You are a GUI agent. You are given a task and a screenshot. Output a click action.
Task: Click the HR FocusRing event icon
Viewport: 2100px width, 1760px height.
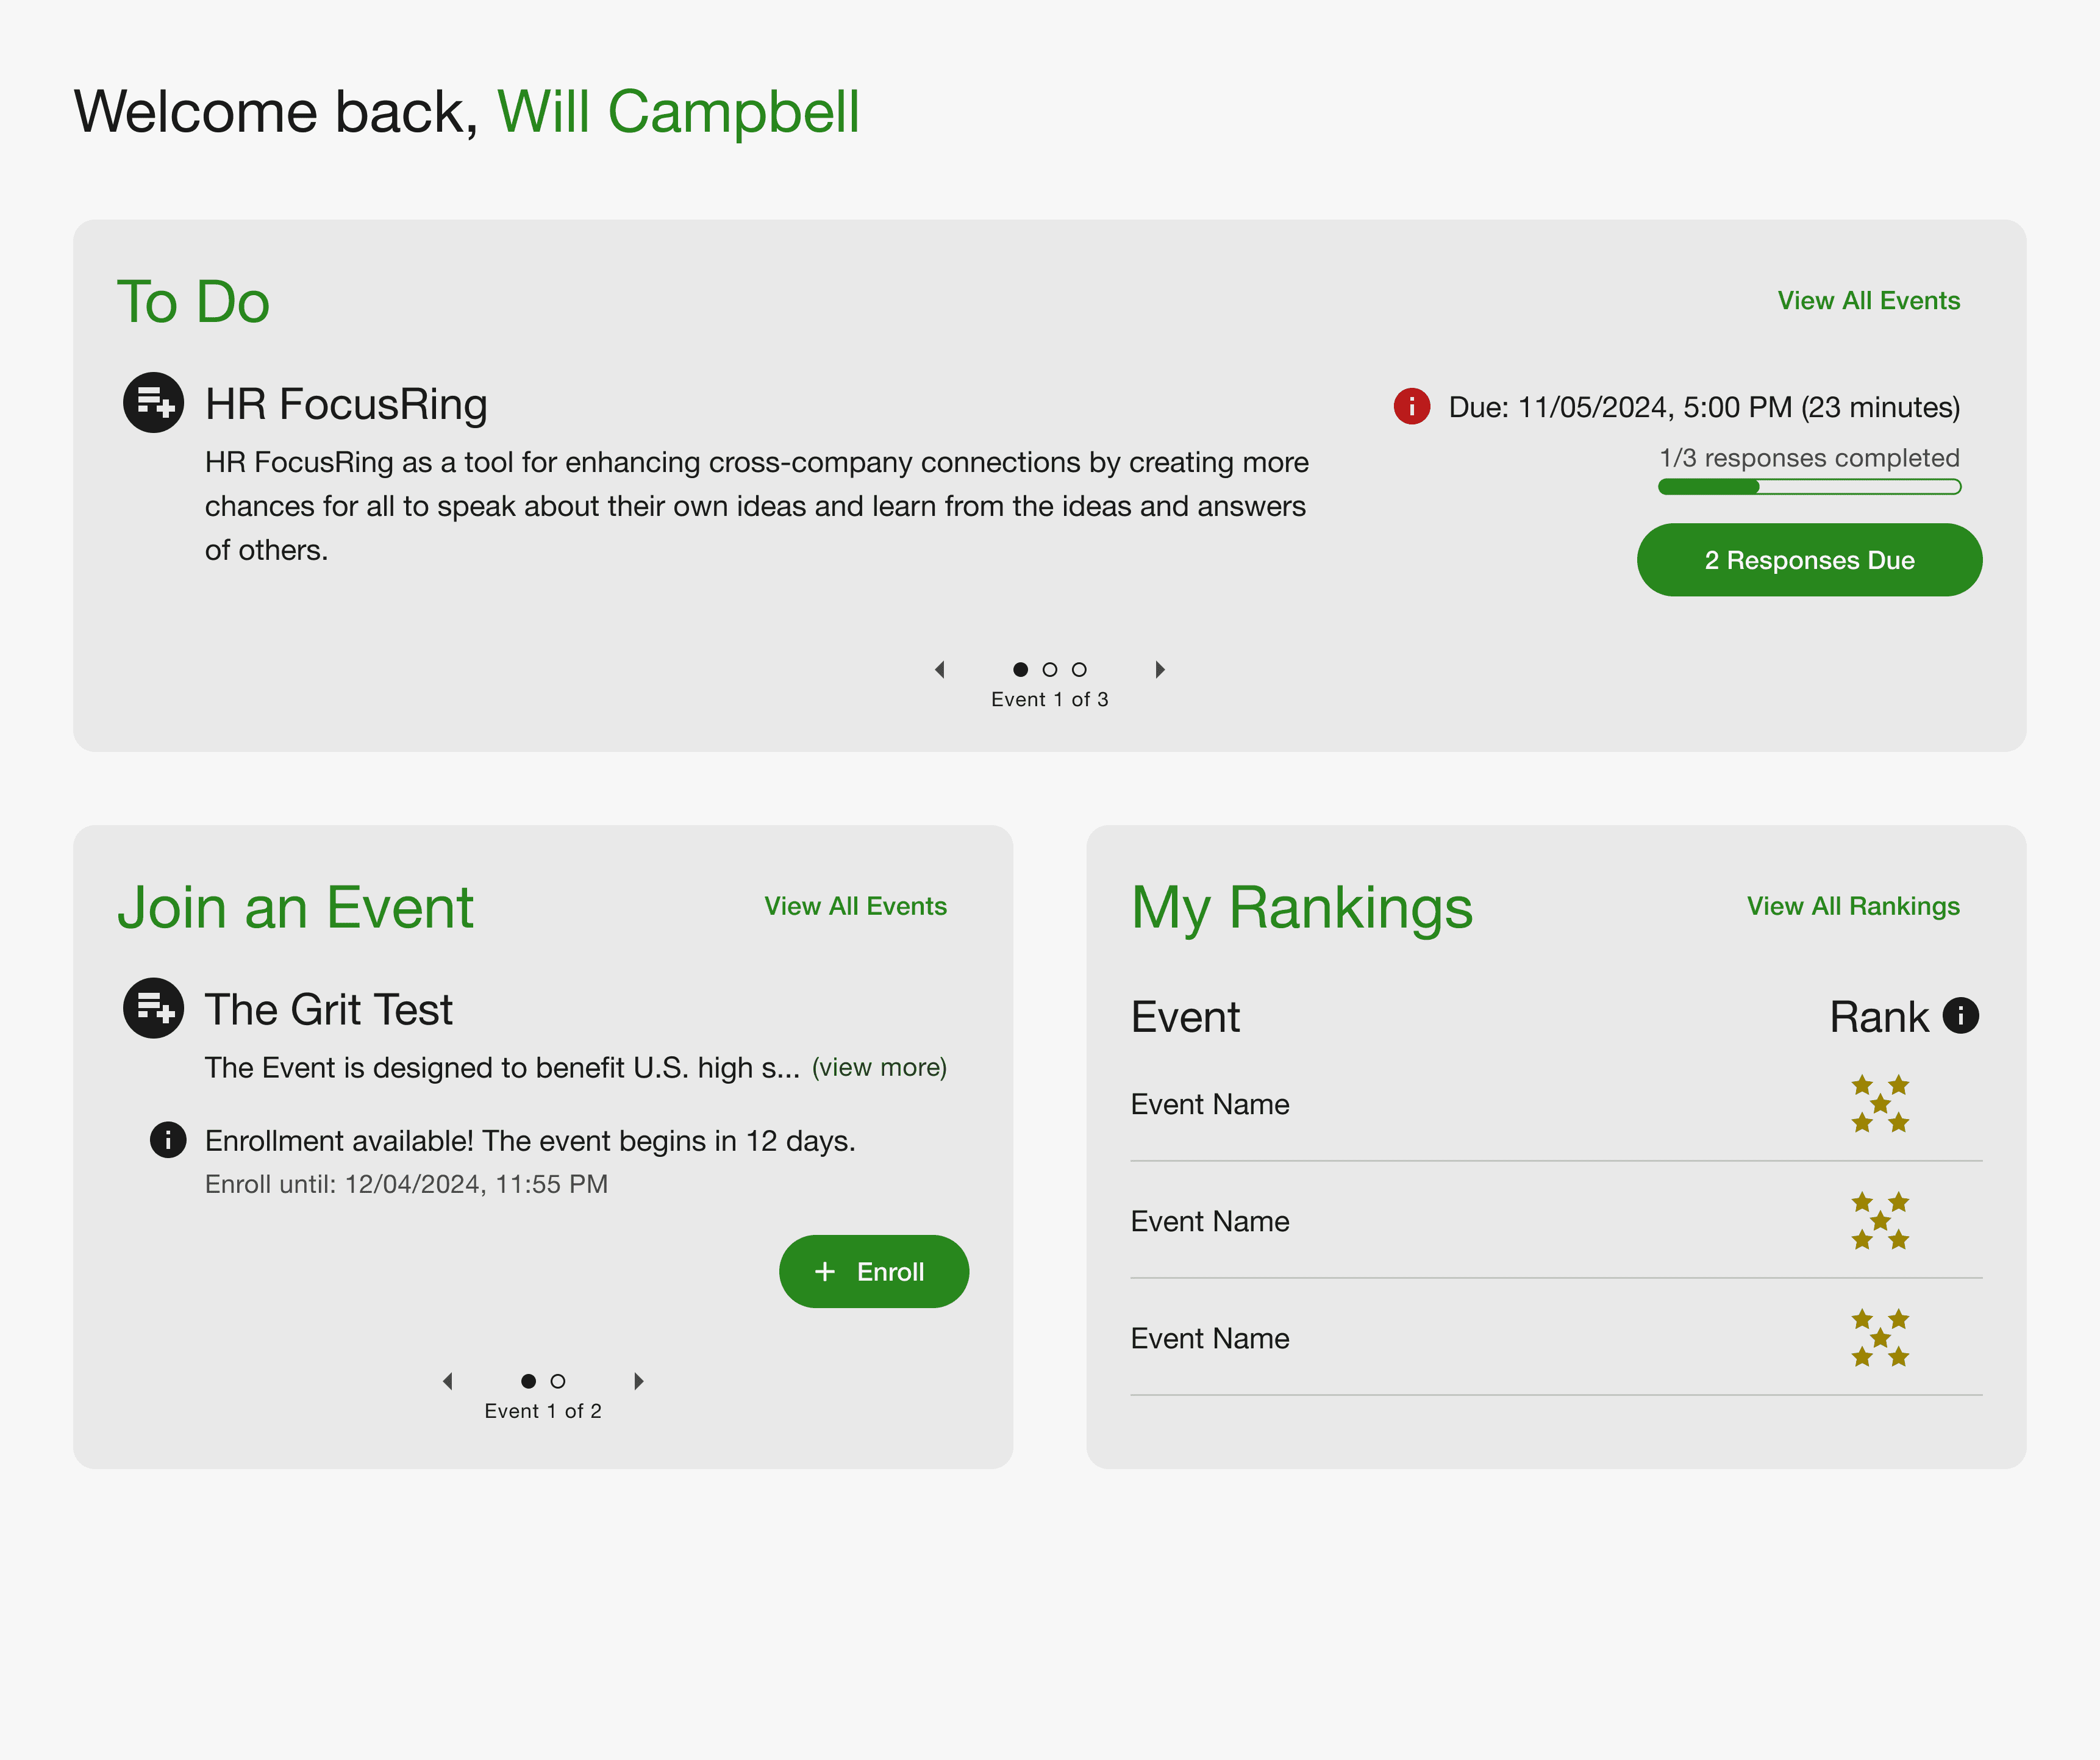153,403
